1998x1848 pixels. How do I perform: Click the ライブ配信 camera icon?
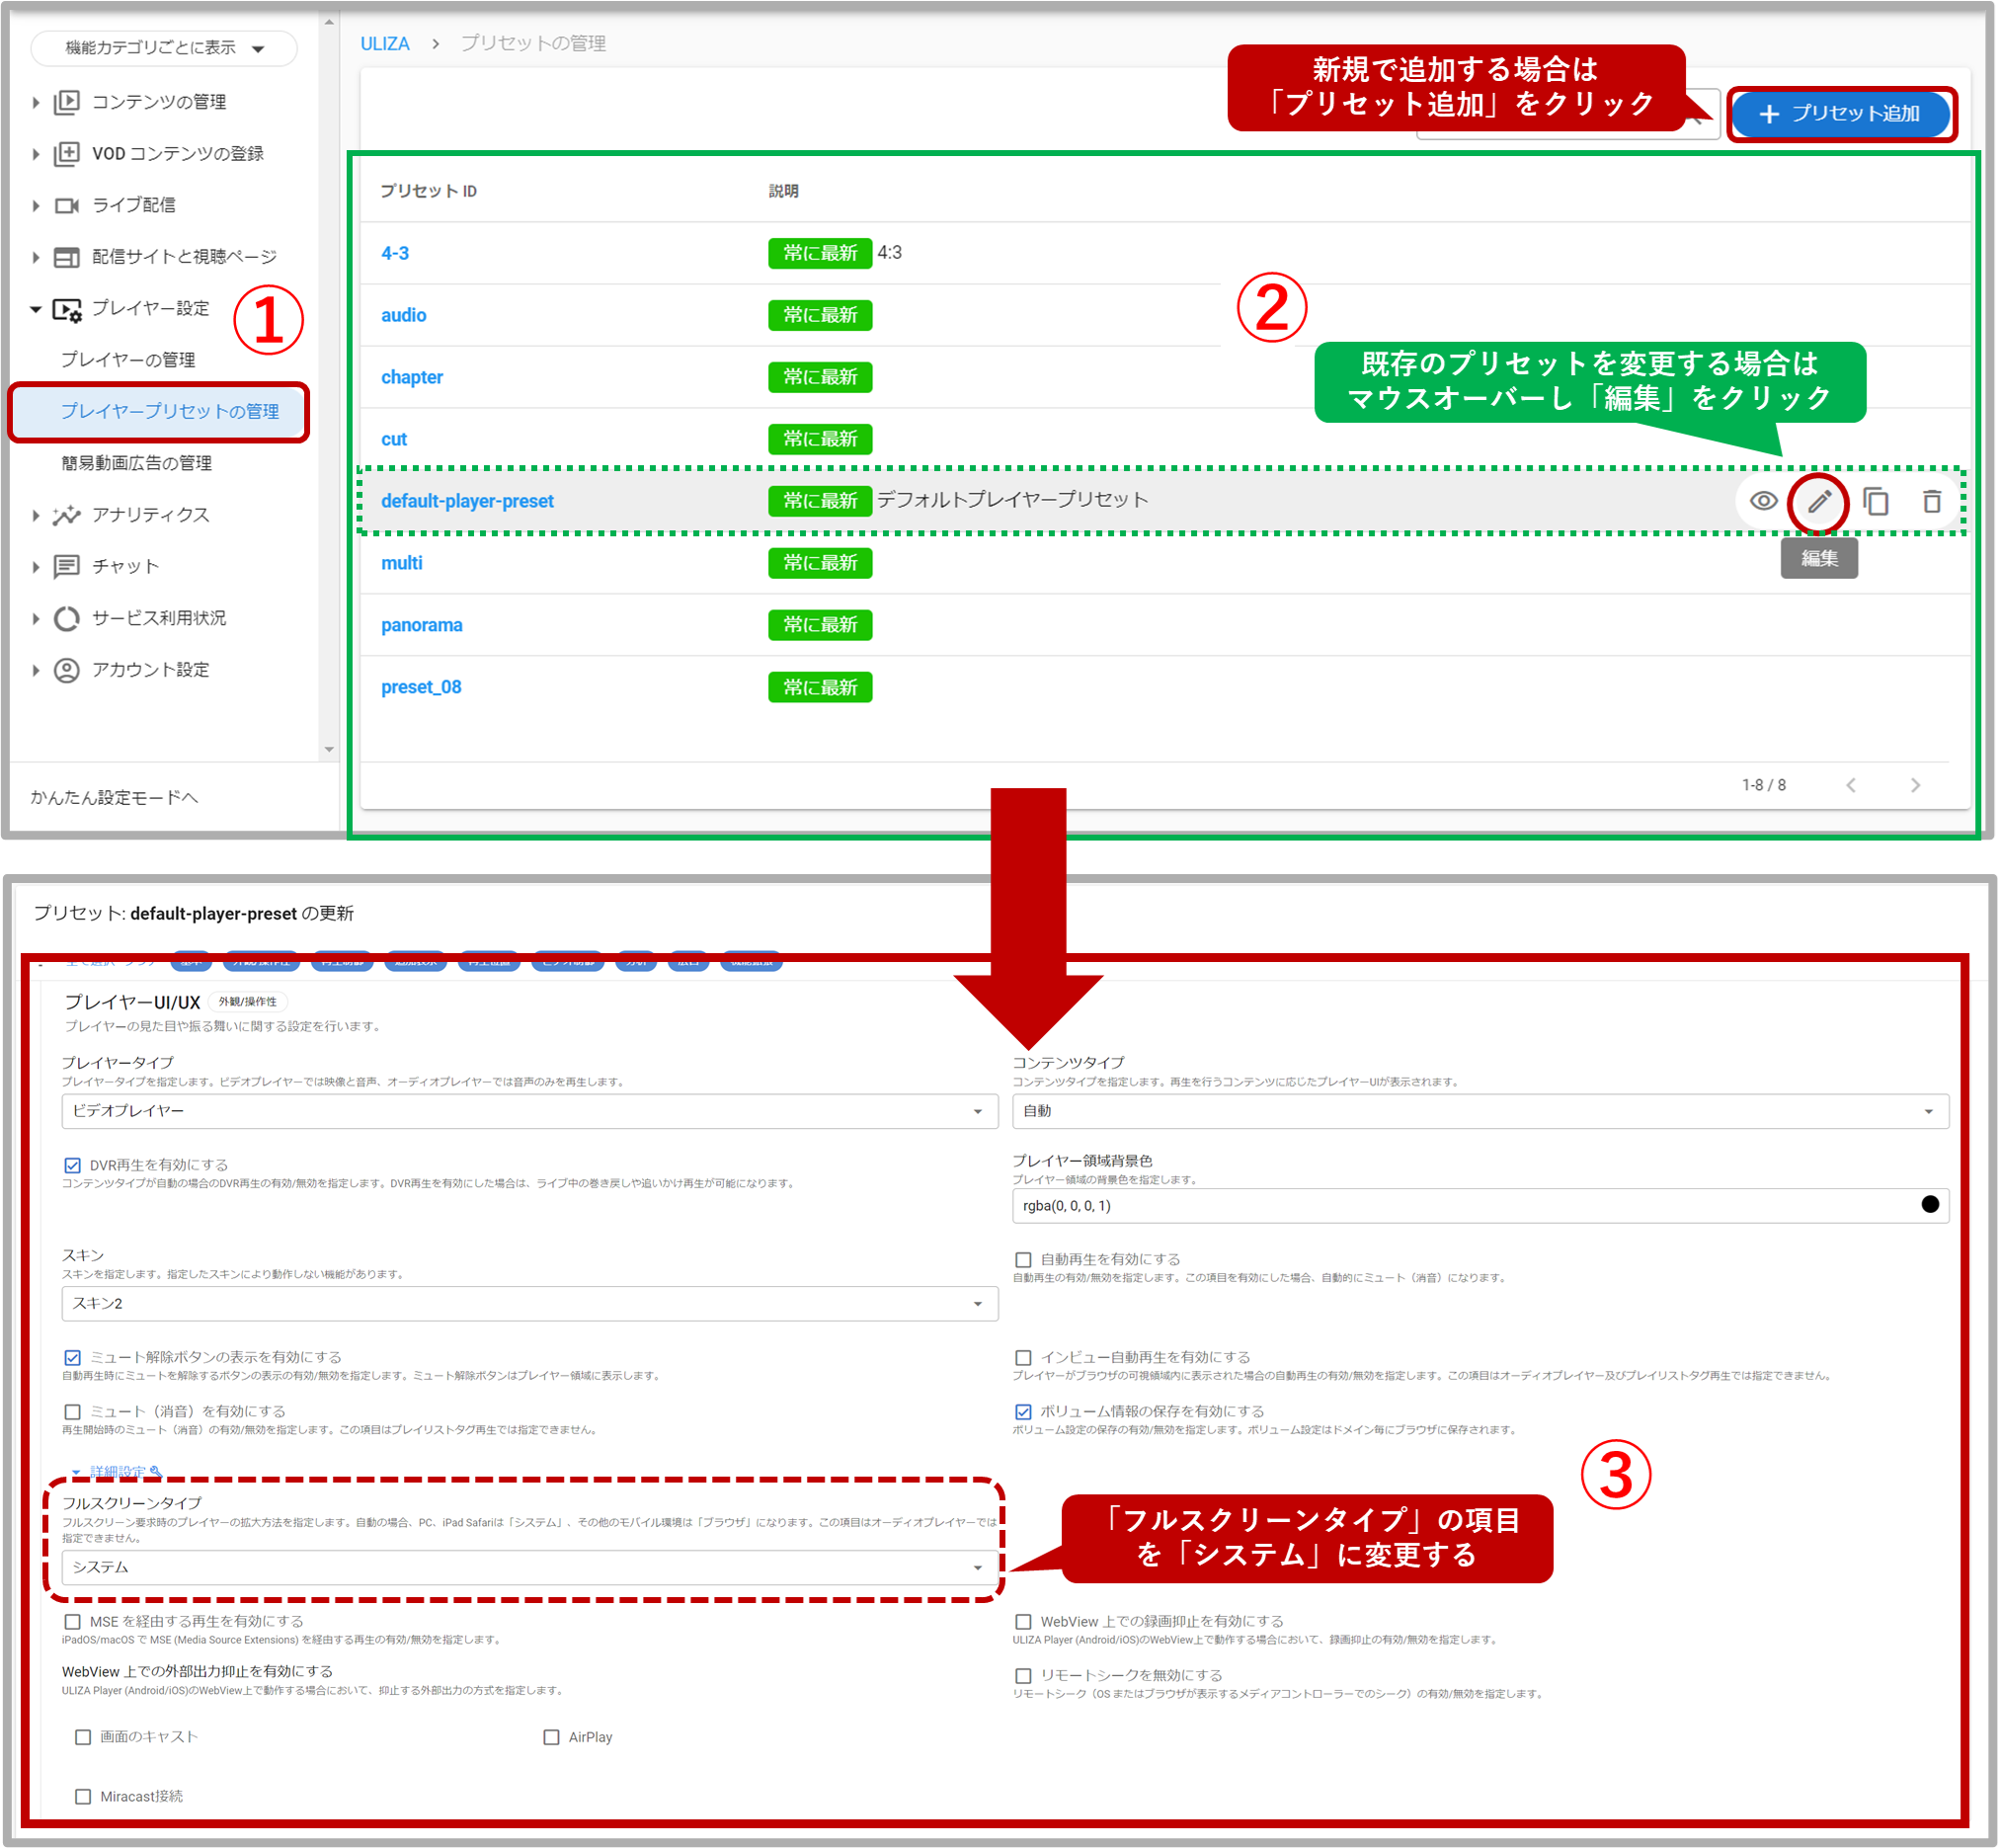[66, 206]
